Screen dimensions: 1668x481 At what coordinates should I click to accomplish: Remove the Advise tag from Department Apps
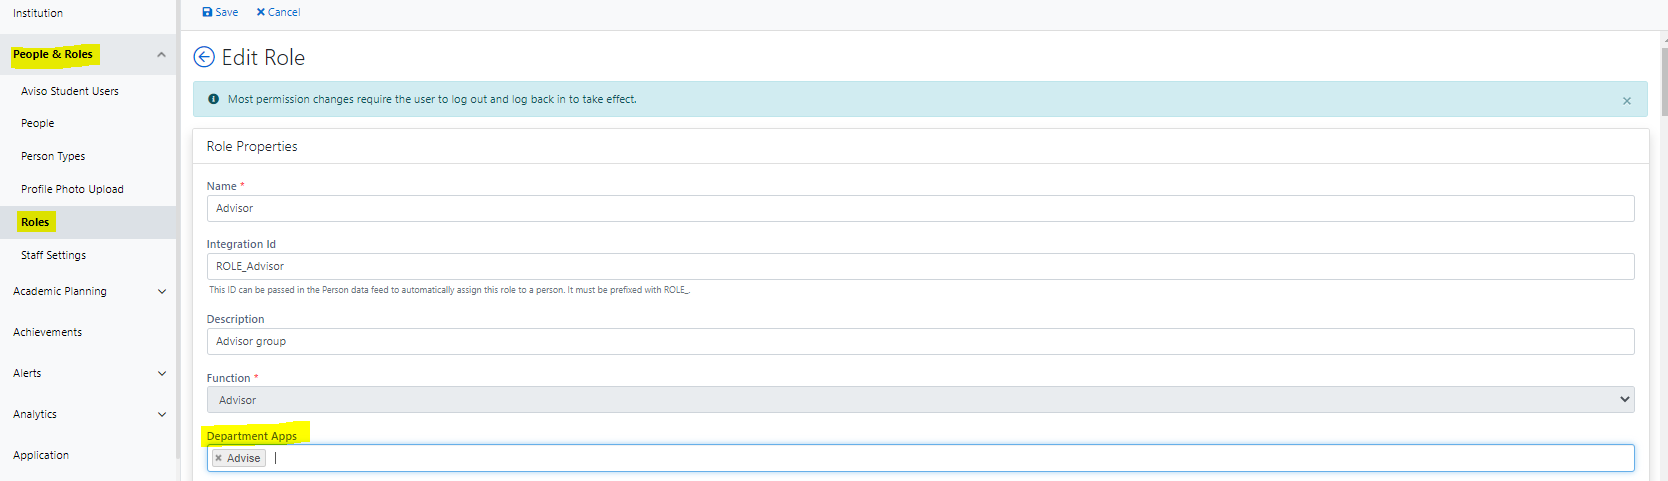point(218,458)
